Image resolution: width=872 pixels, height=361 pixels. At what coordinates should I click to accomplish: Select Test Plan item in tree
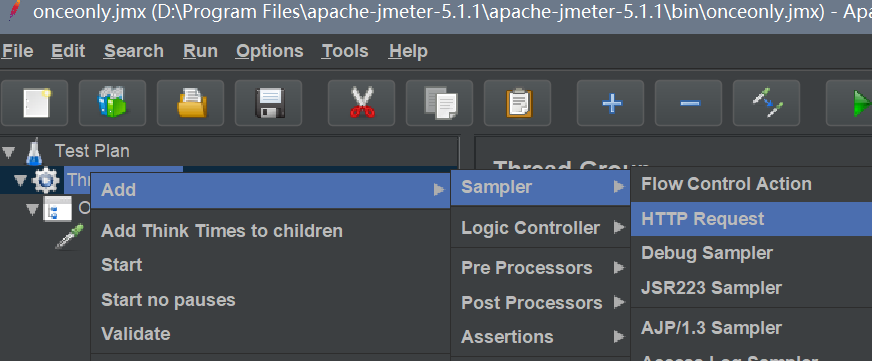click(92, 151)
